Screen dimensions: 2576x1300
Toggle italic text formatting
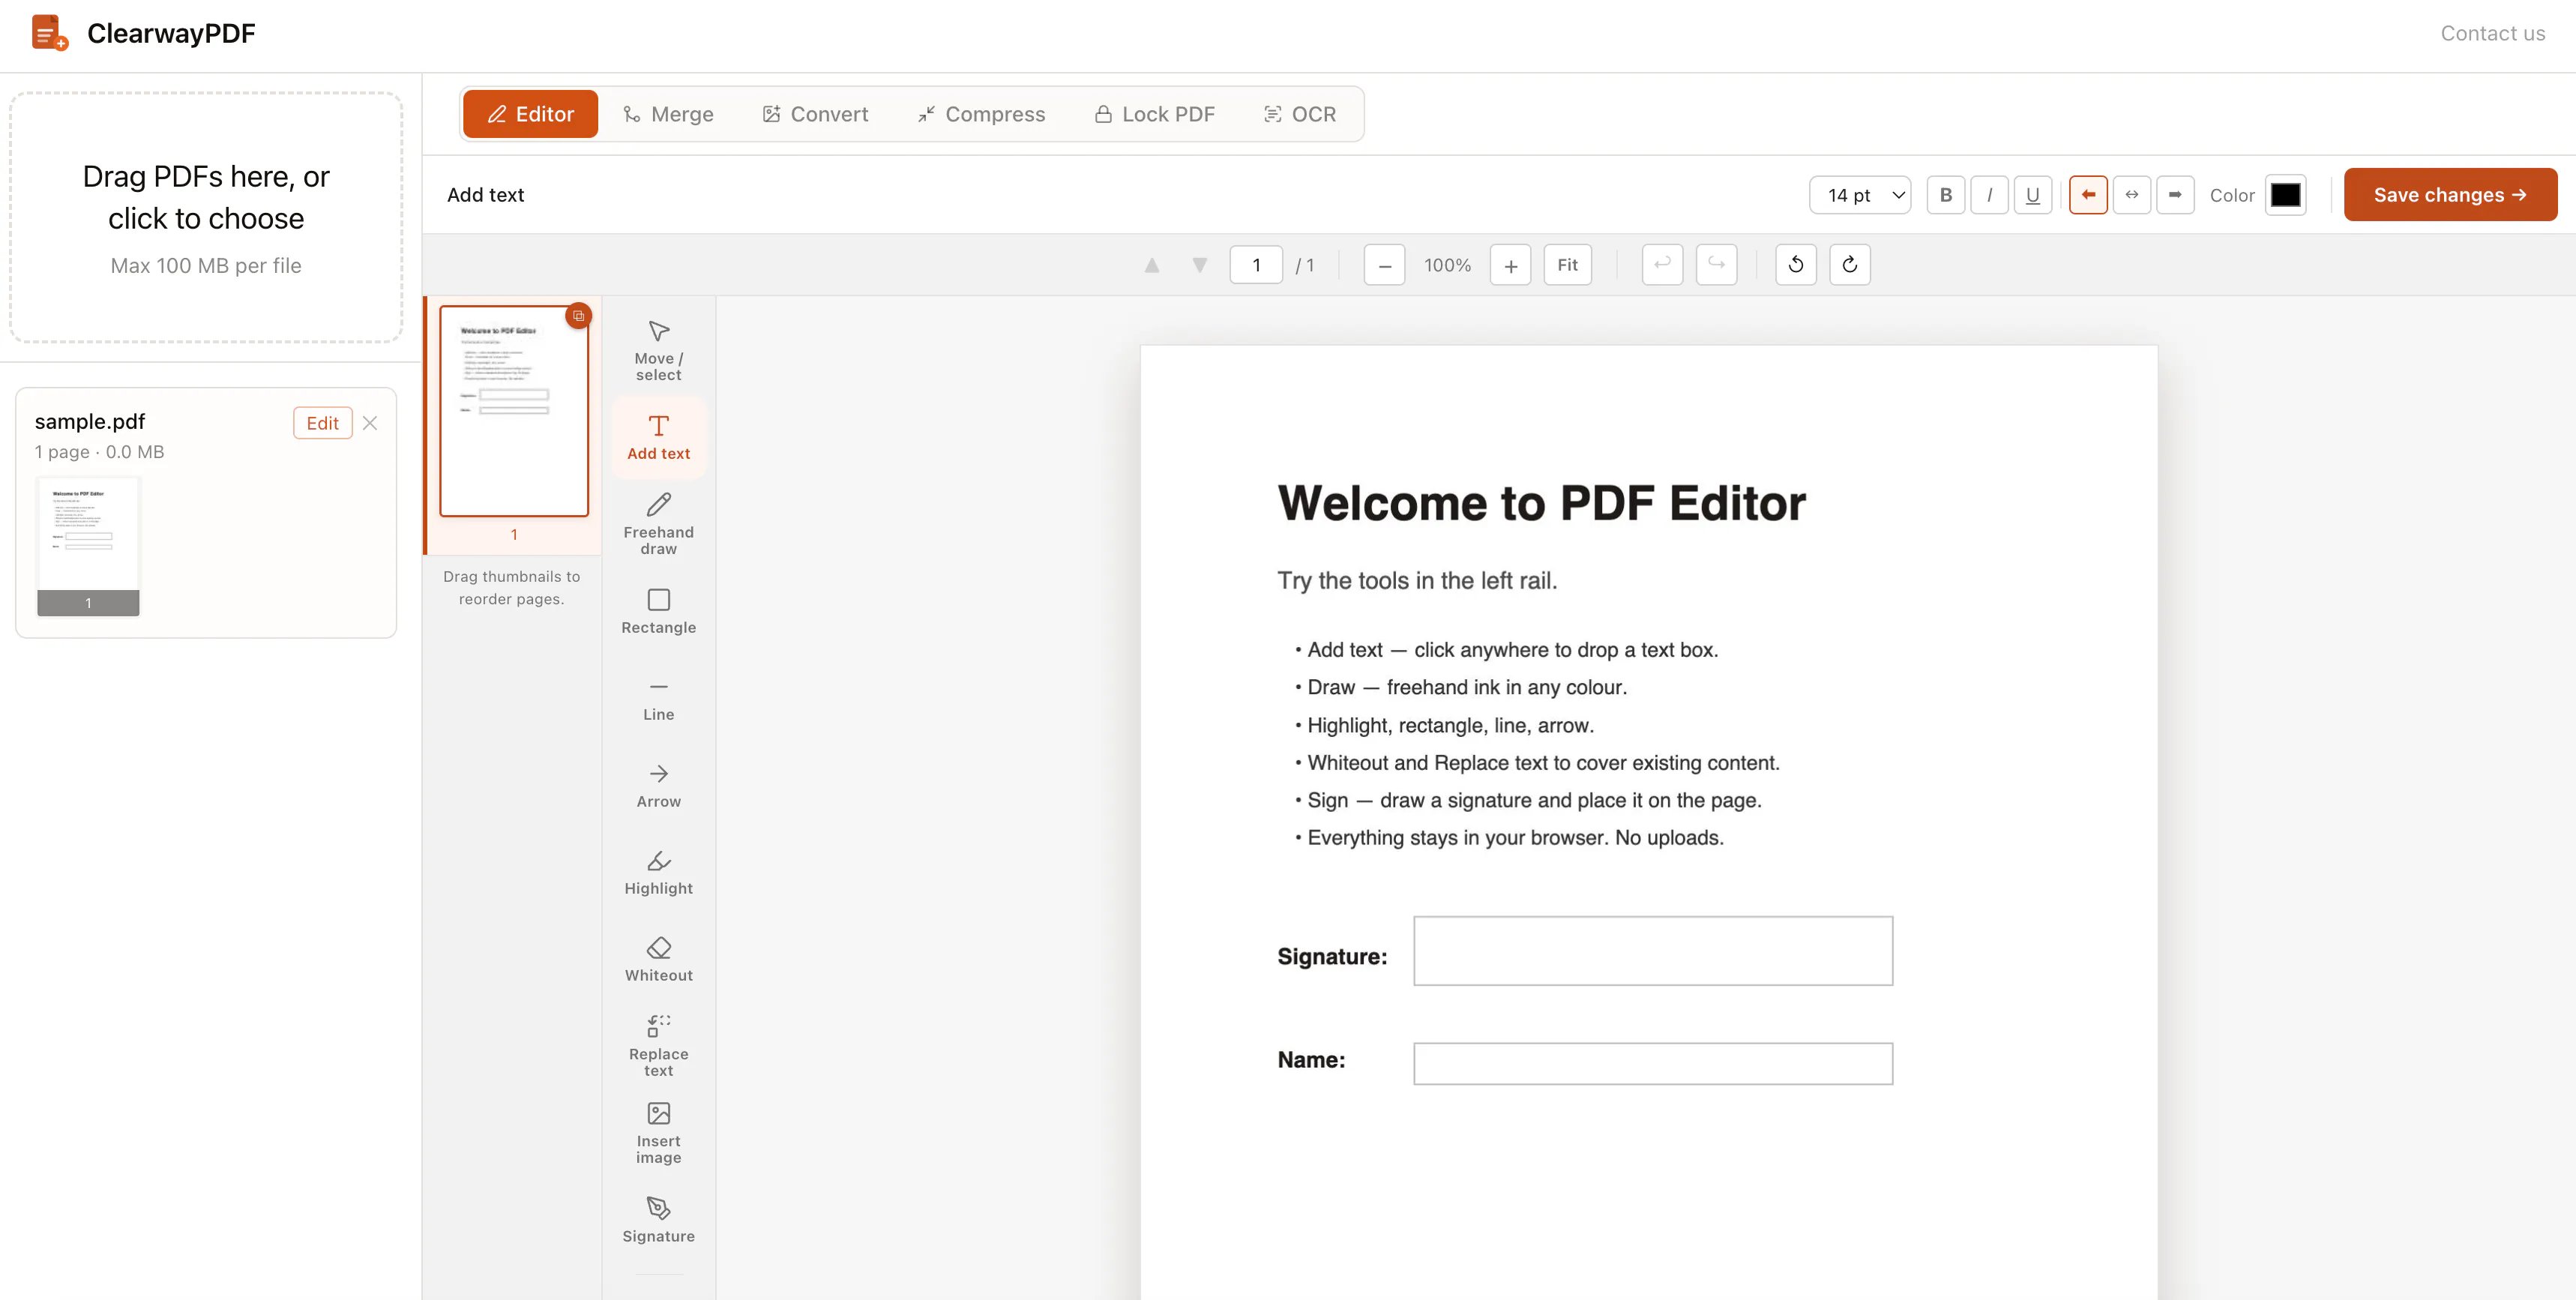coord(1989,195)
